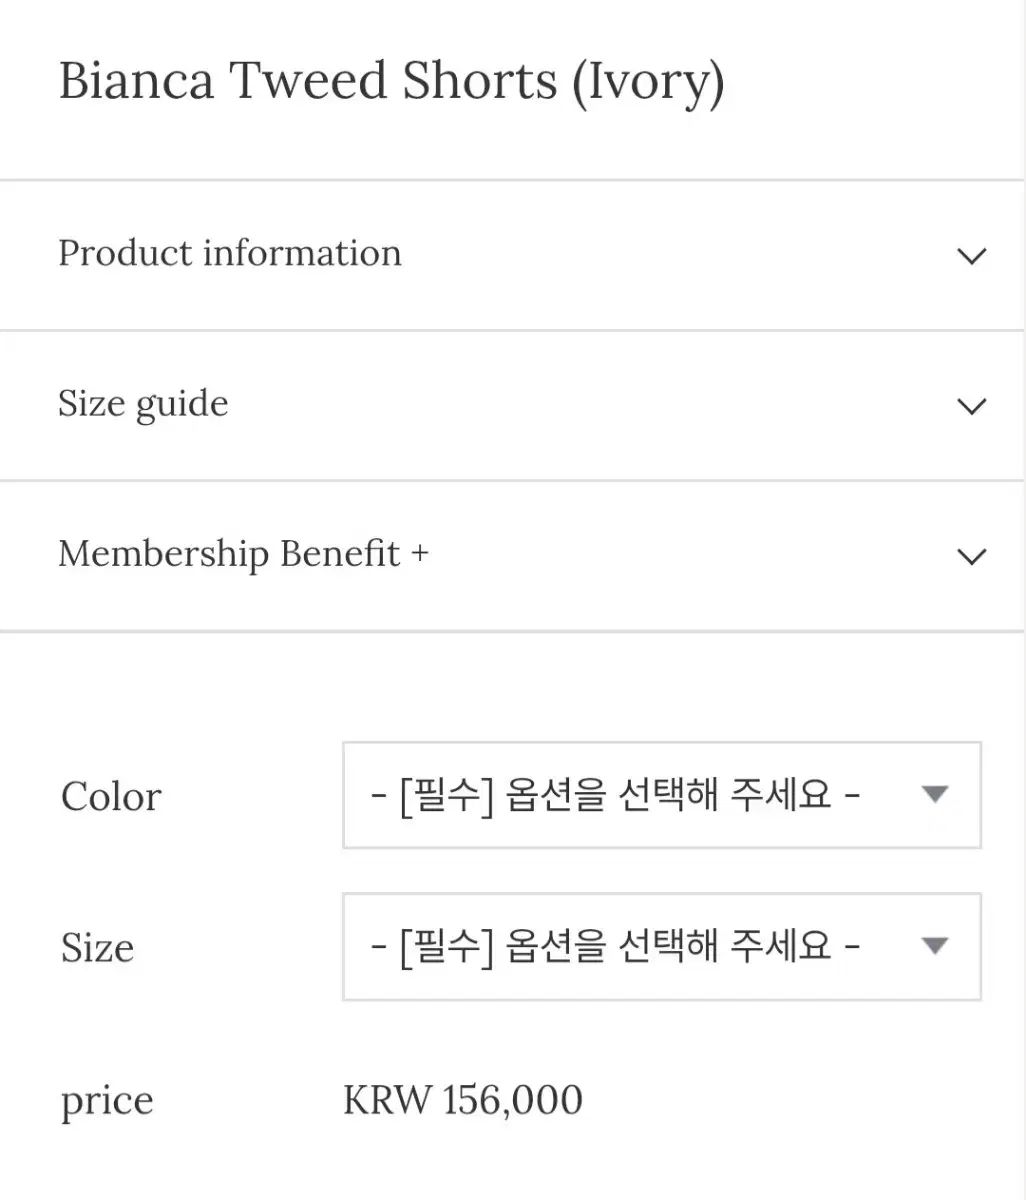This screenshot has width=1026, height=1200.
Task: Click the Color dropdown triangle arrow
Action: (934, 795)
